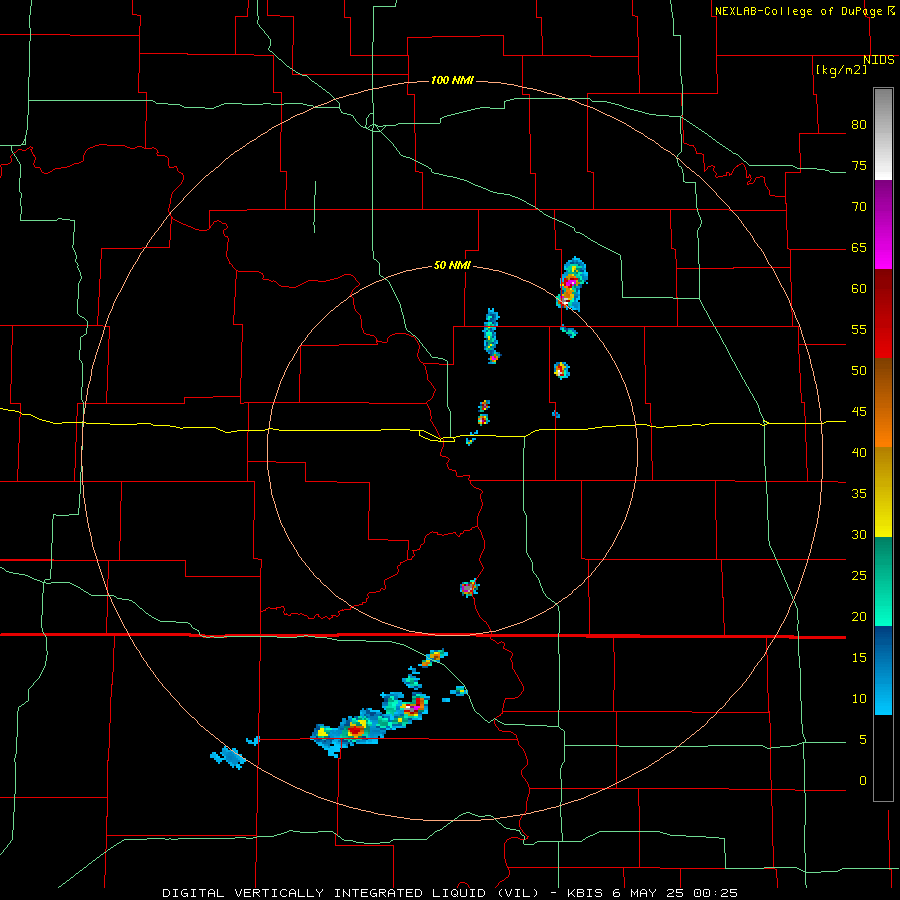The image size is (900, 900).
Task: Click the 20 value on color scale
Action: 859,616
